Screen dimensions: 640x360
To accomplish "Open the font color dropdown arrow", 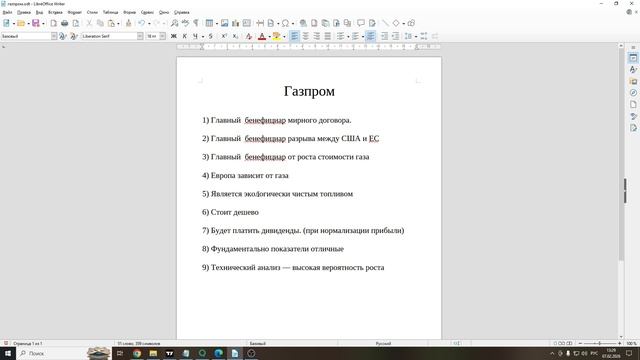I will pyautogui.click(x=269, y=37).
